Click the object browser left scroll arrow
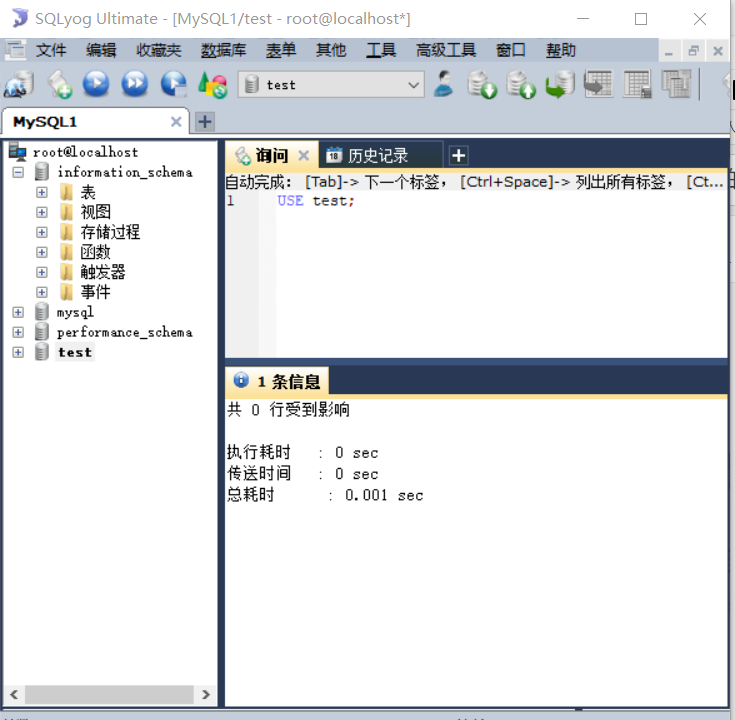Image resolution: width=735 pixels, height=720 pixels. pos(14,694)
